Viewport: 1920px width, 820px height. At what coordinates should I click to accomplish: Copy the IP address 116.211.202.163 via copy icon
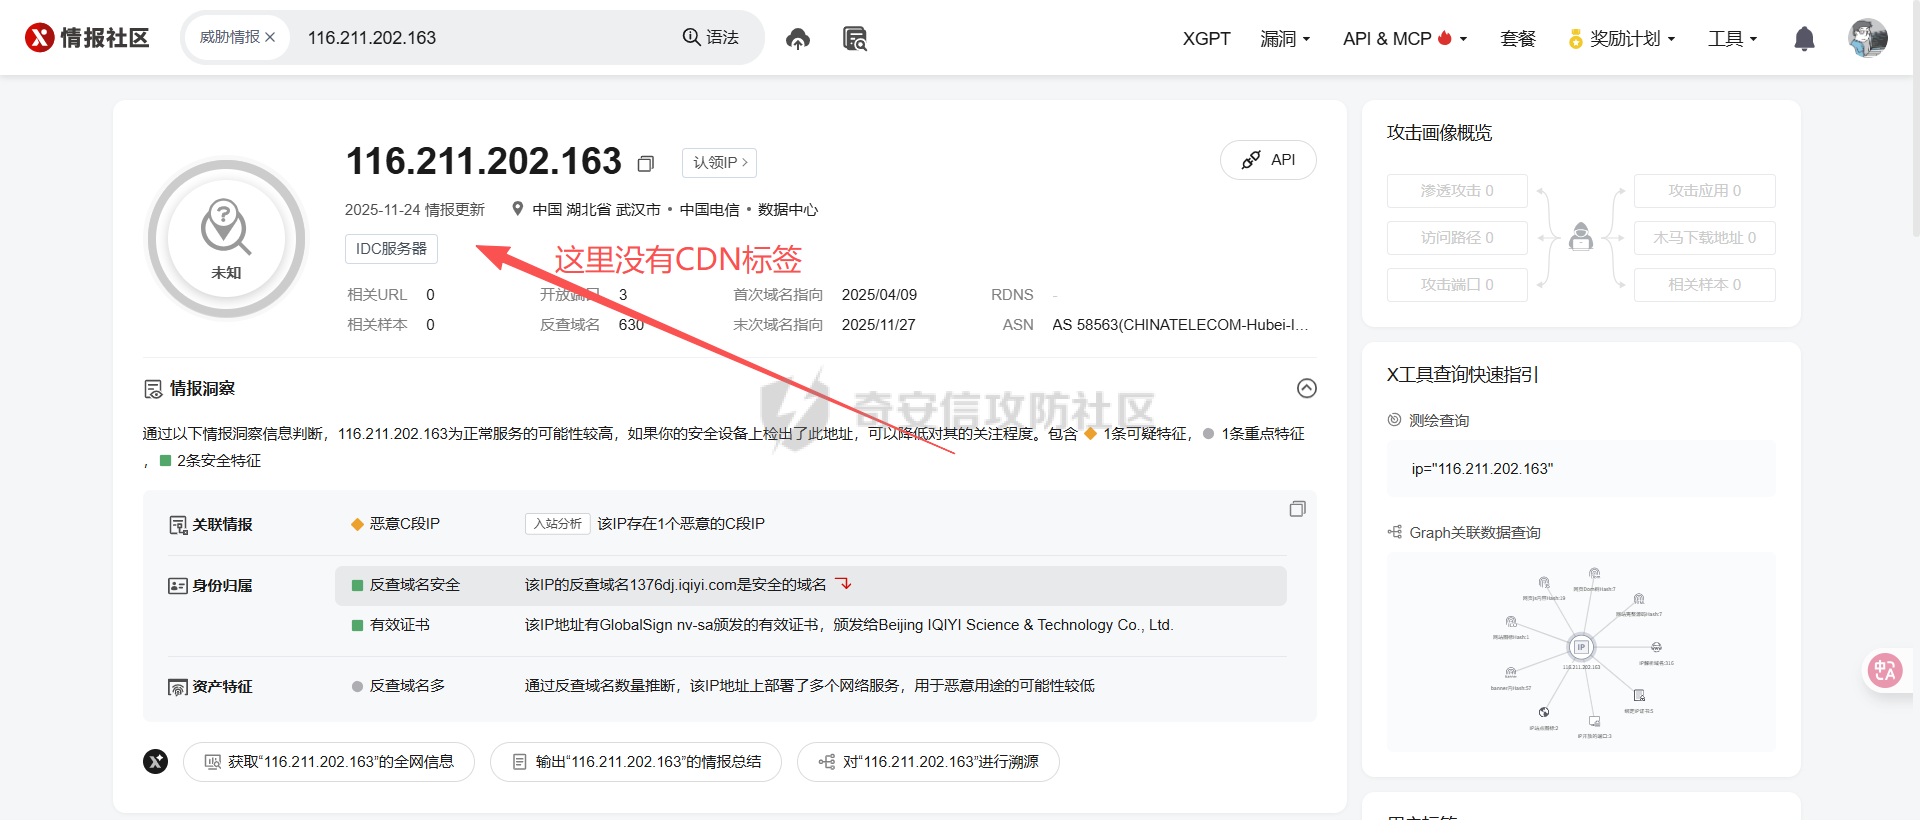[646, 163]
